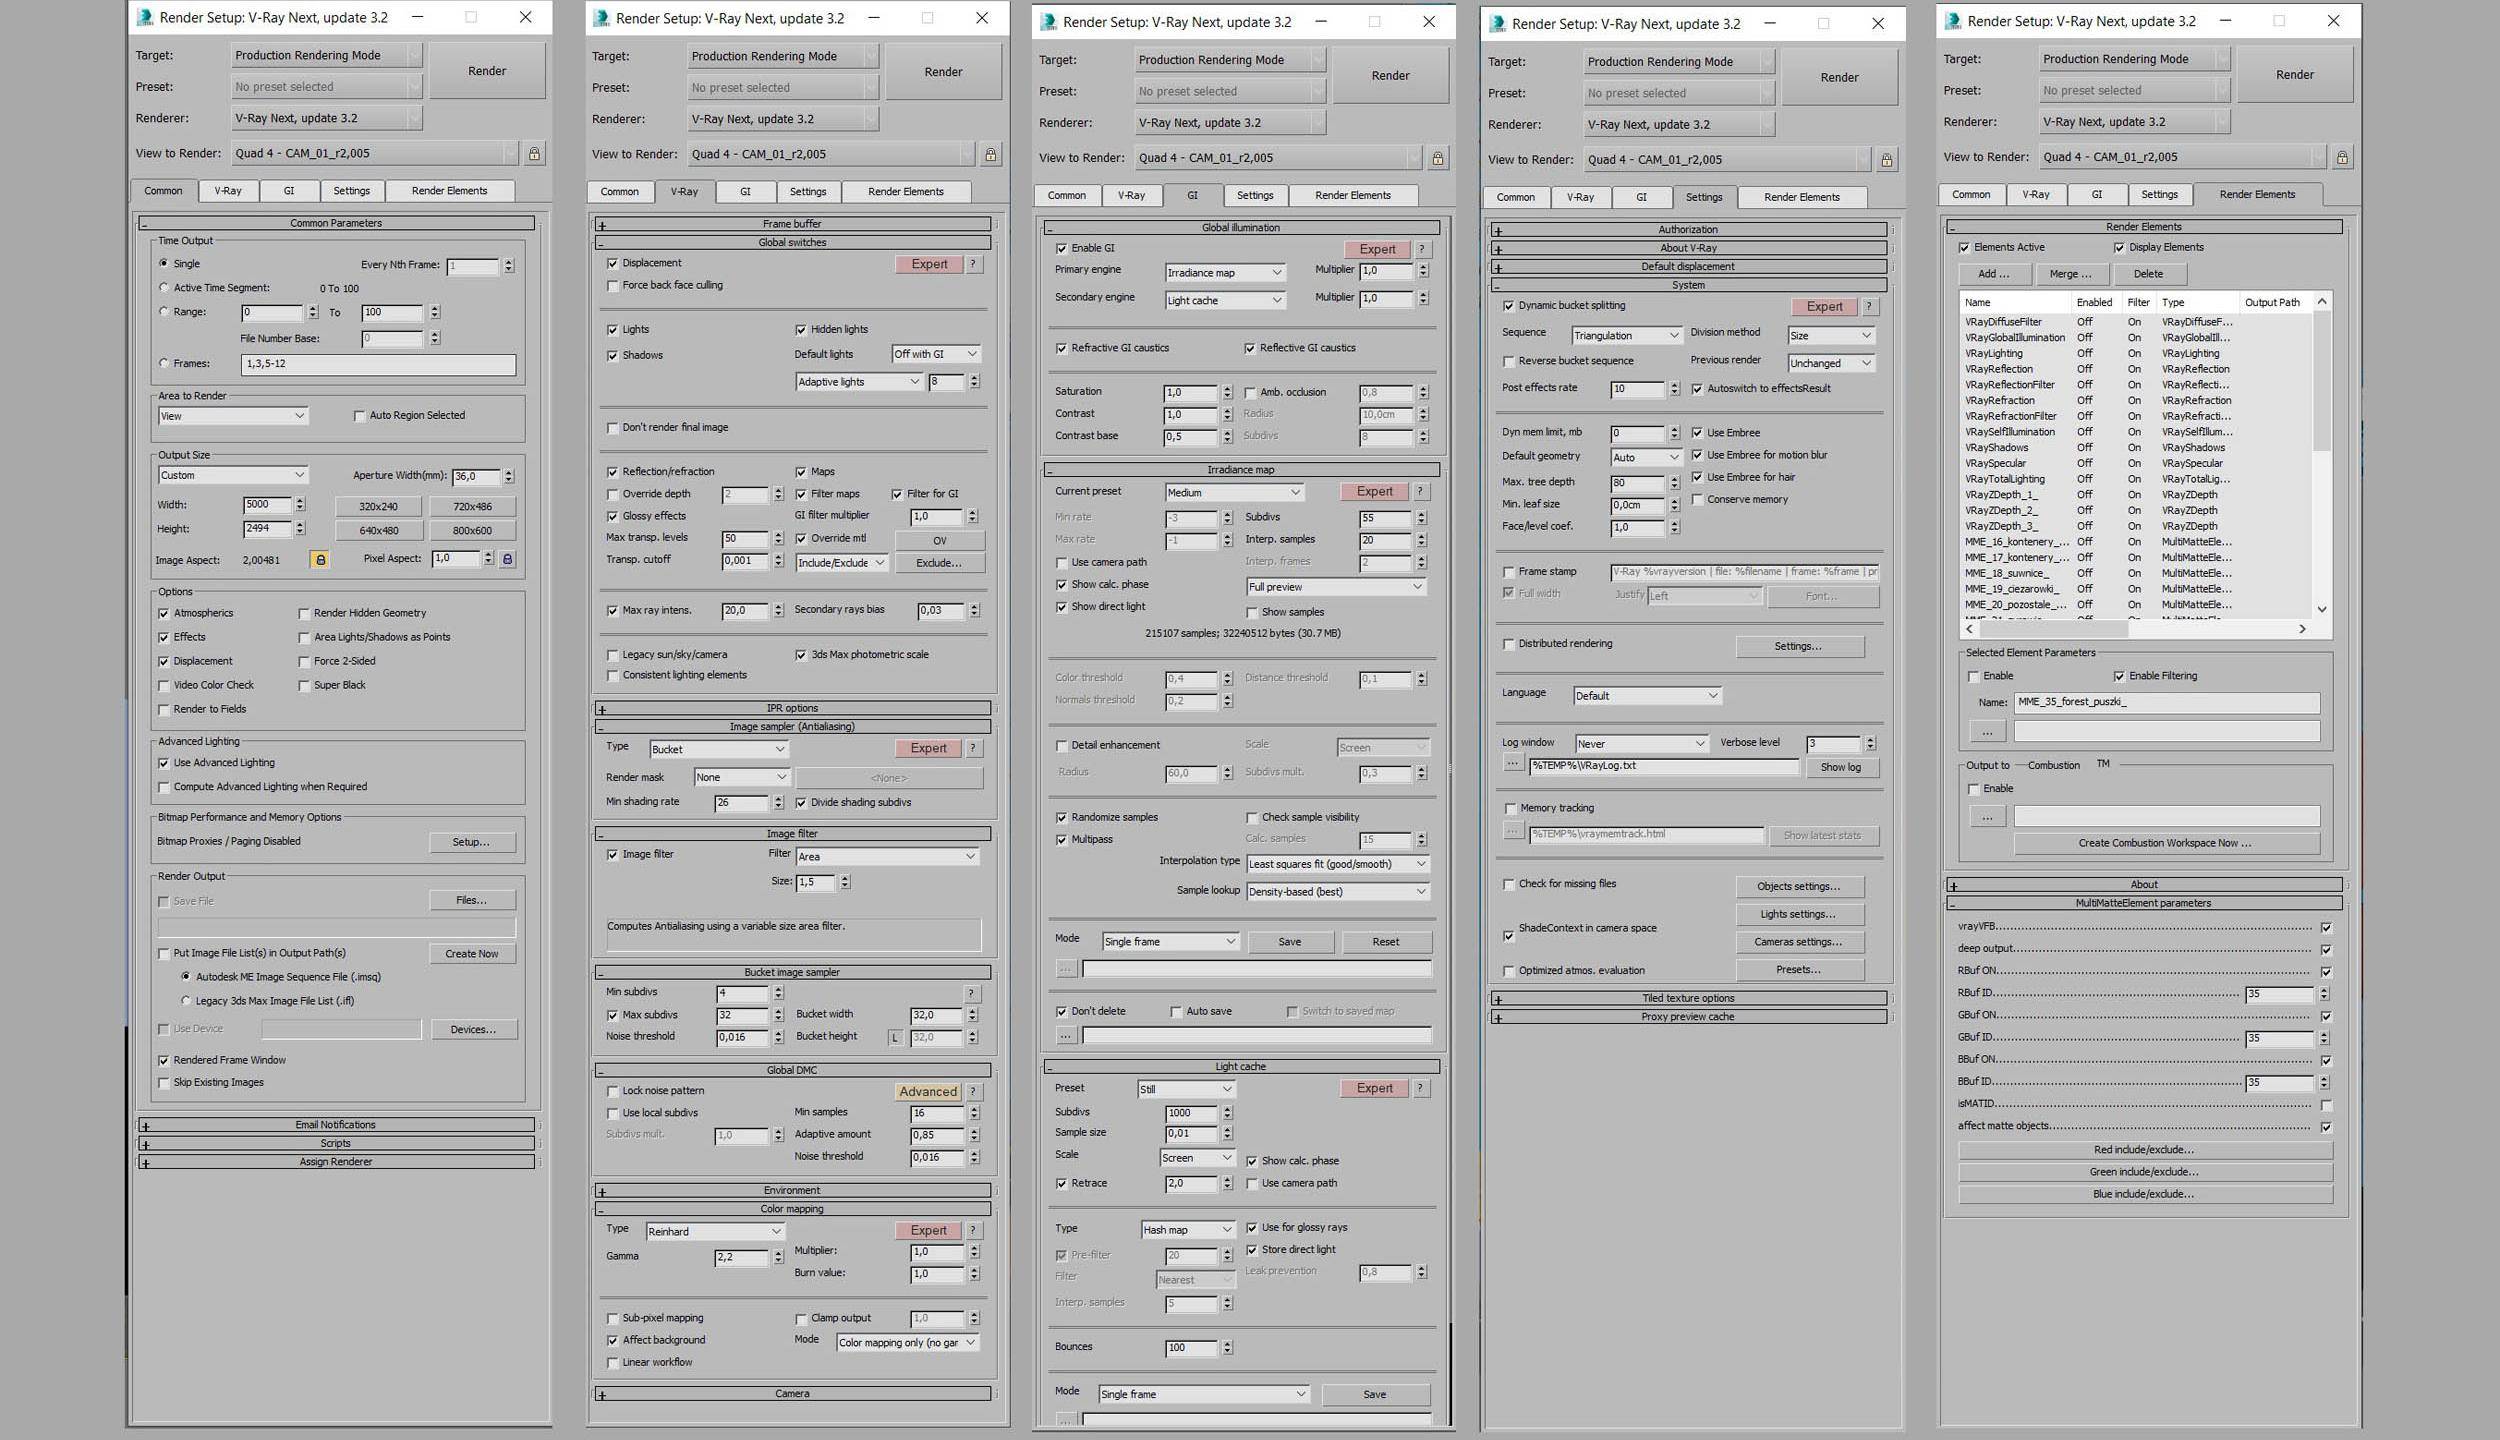Open help for Color mapping rollout
This screenshot has width=2500, height=1440.
973,1231
